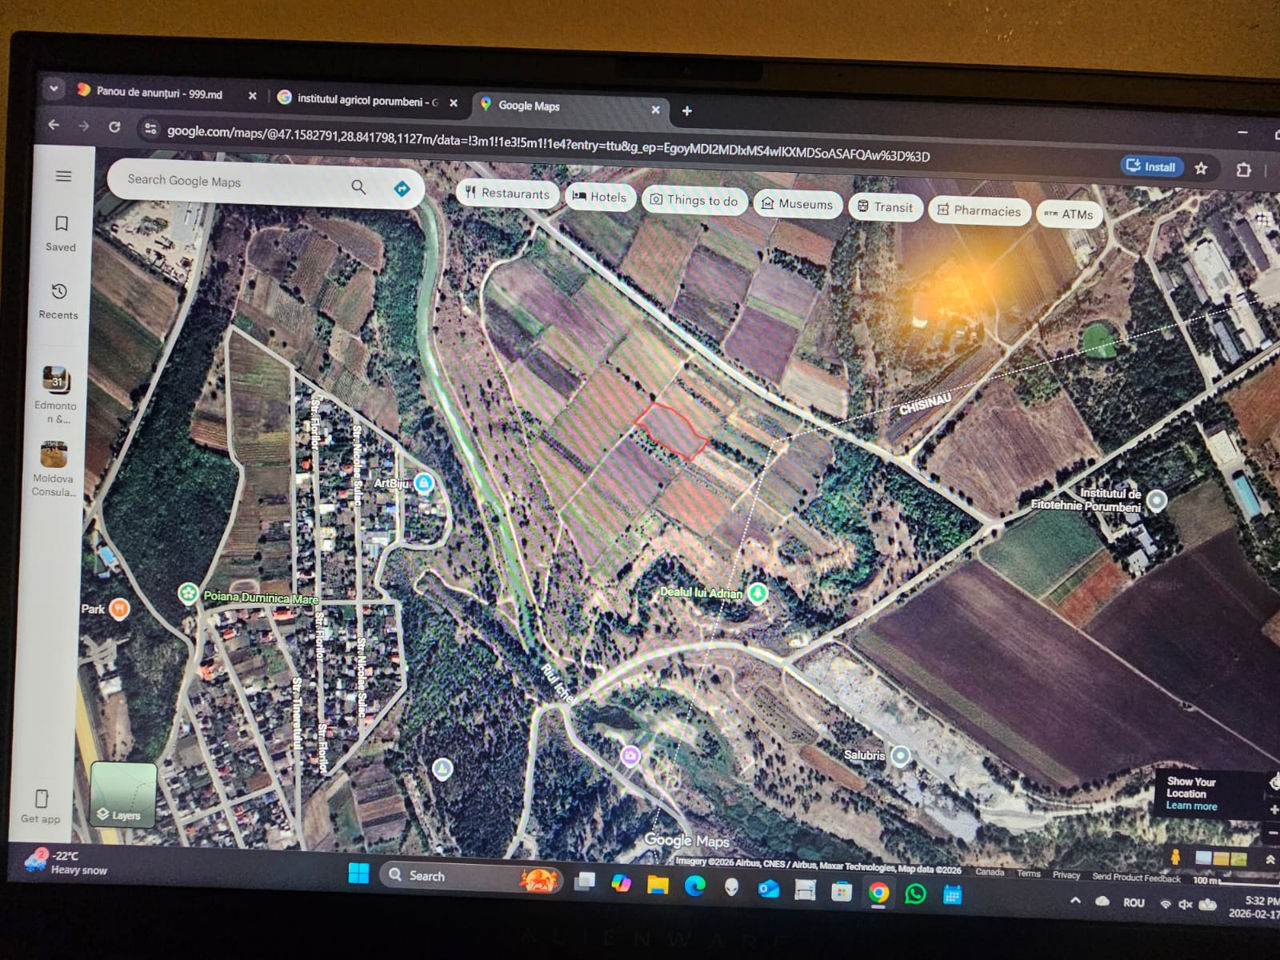This screenshot has width=1280, height=960.
Task: Install the Google Maps app
Action: click(1152, 166)
